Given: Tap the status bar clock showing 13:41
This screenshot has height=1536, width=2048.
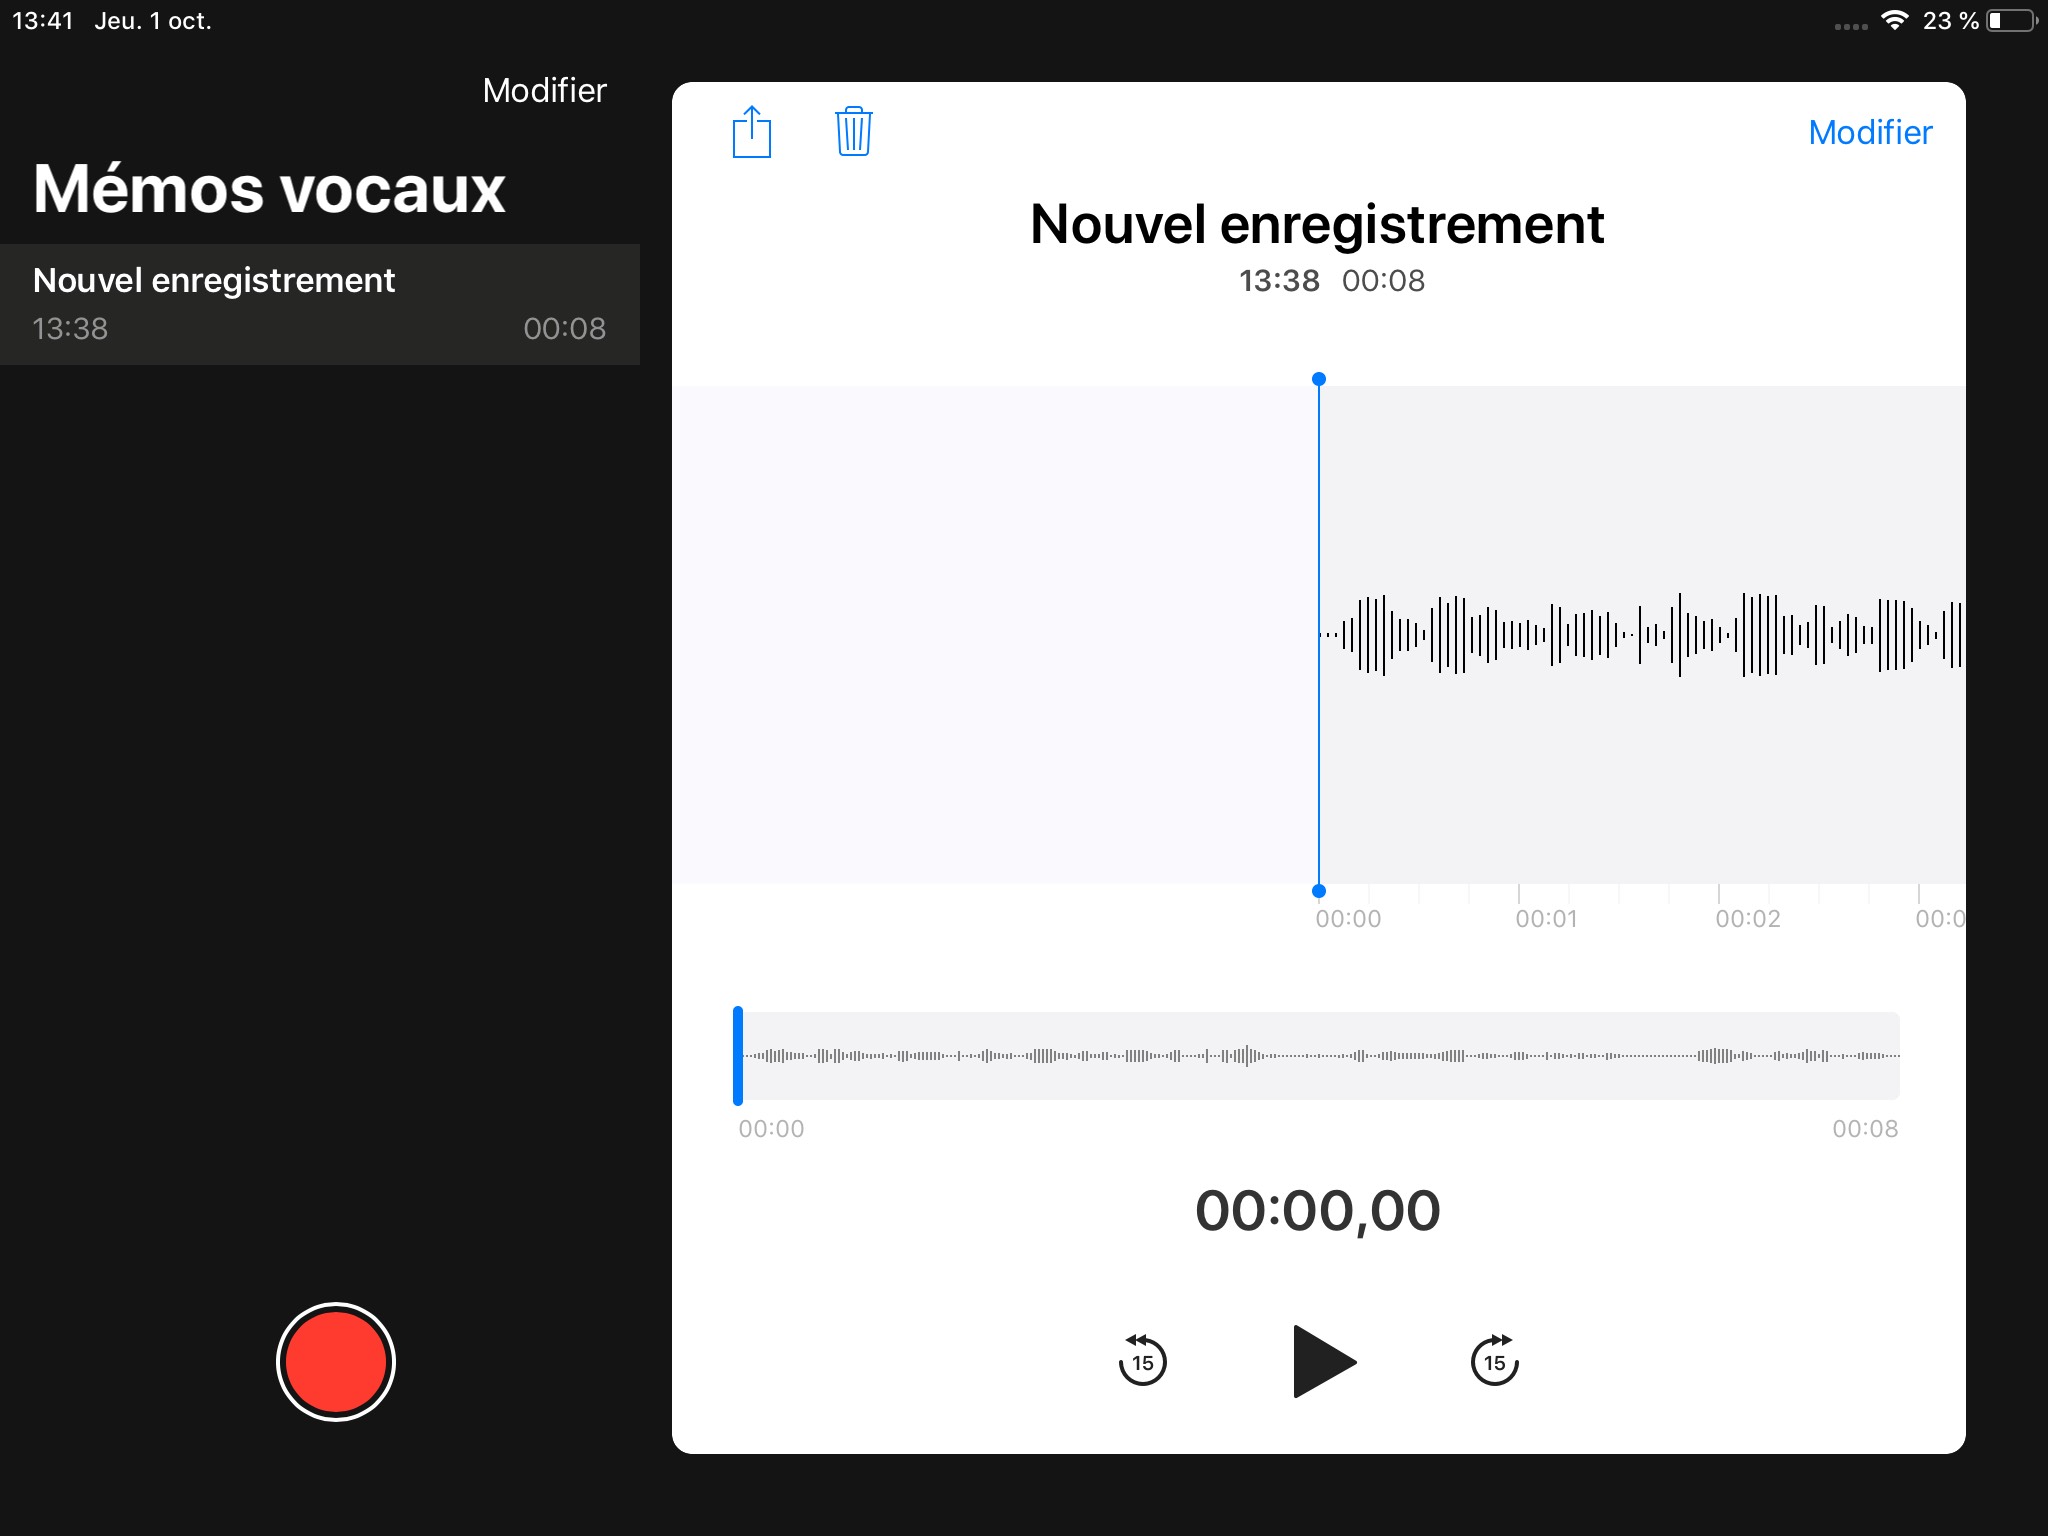Looking at the screenshot, I should pyautogui.click(x=43, y=21).
